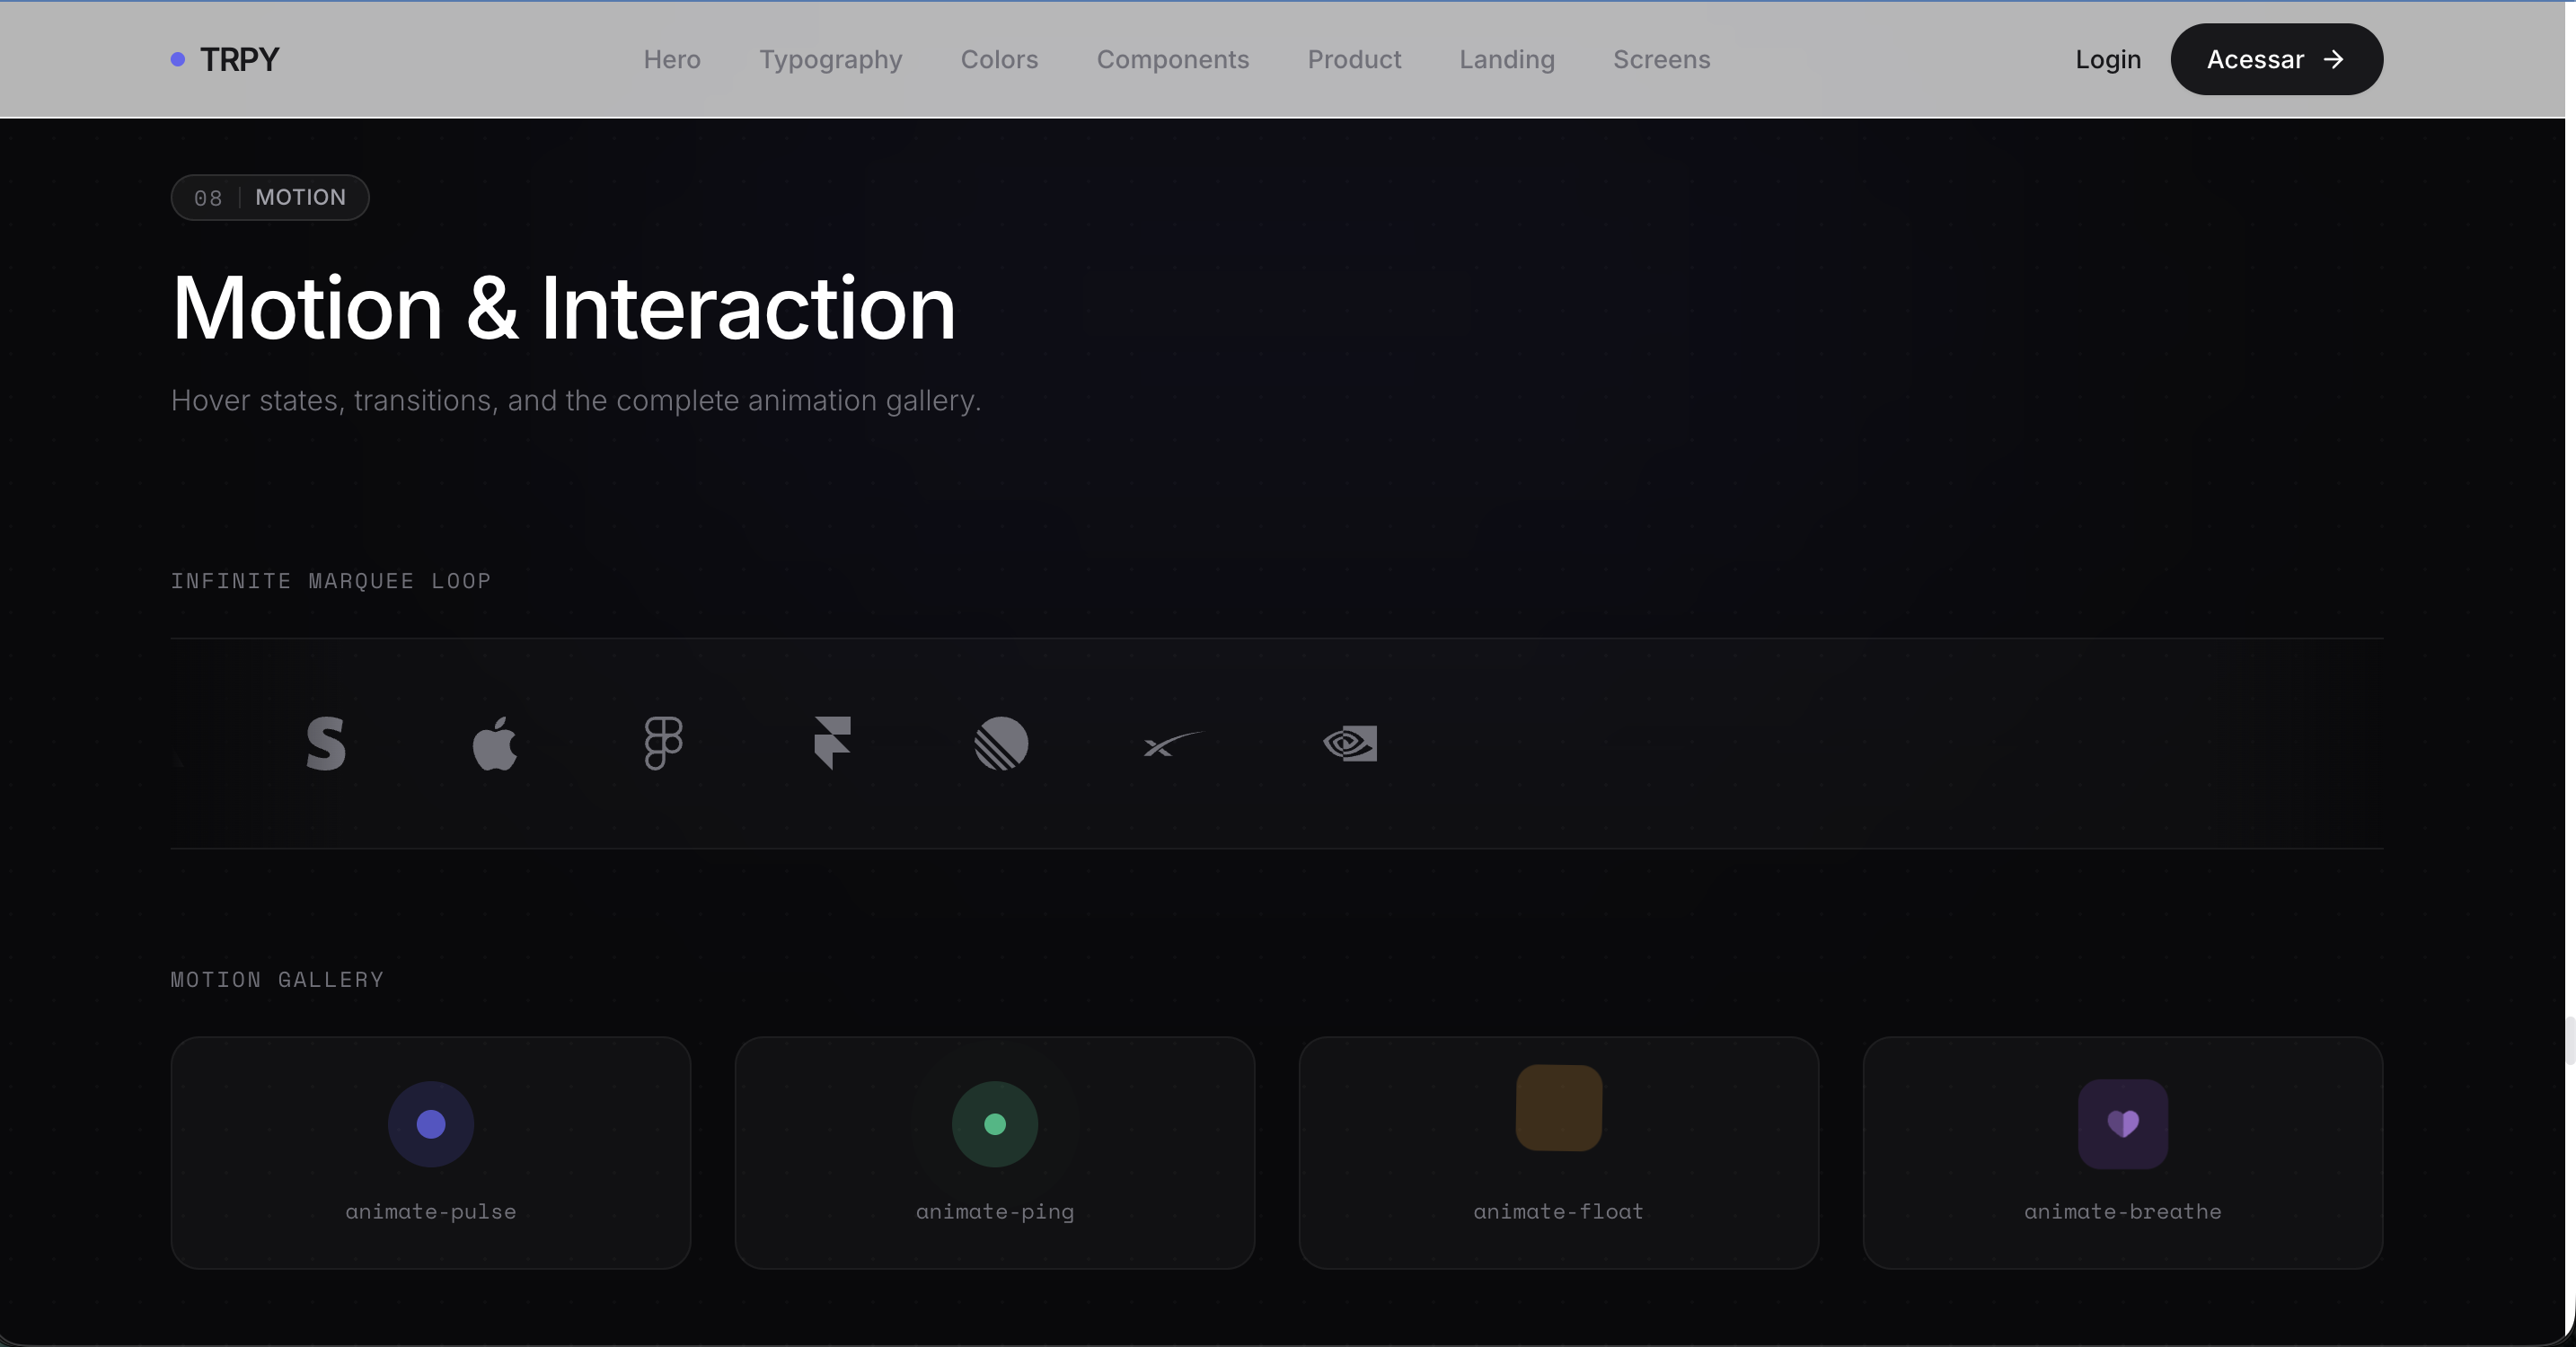The height and width of the screenshot is (1347, 2576).
Task: Click the animate-pulse label text
Action: click(431, 1212)
